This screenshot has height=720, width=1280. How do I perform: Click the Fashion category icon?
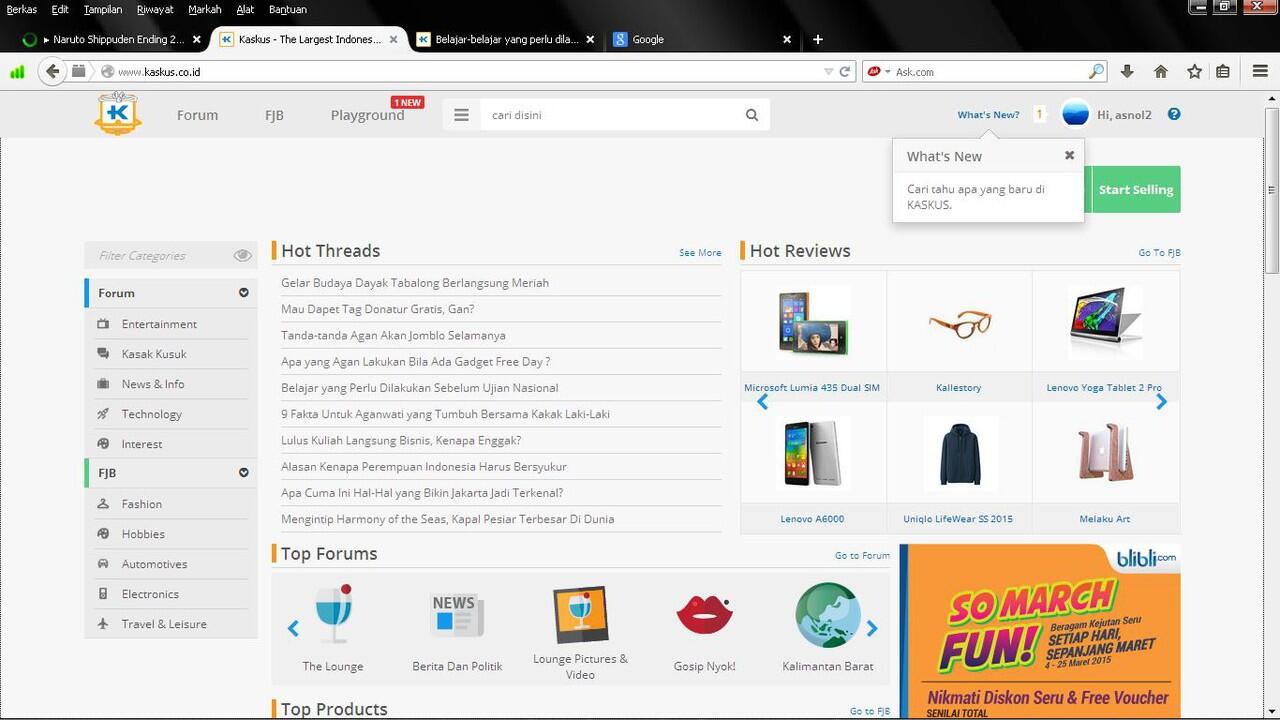pyautogui.click(x=103, y=504)
